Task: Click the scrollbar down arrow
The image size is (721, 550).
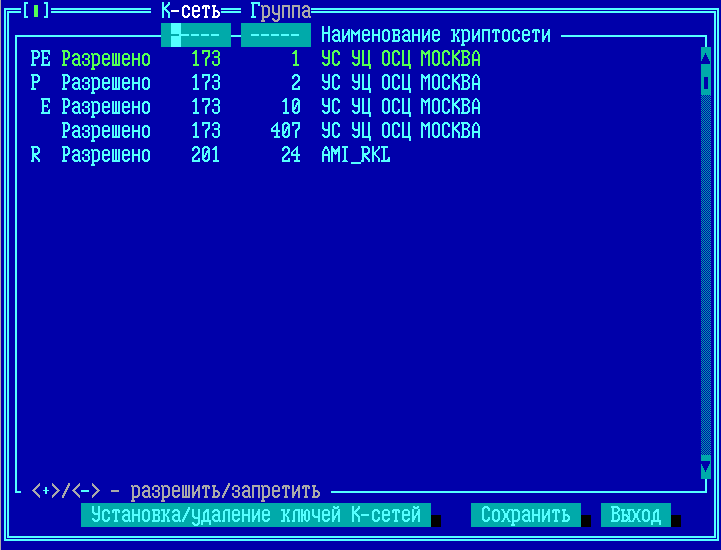Action: 706,468
